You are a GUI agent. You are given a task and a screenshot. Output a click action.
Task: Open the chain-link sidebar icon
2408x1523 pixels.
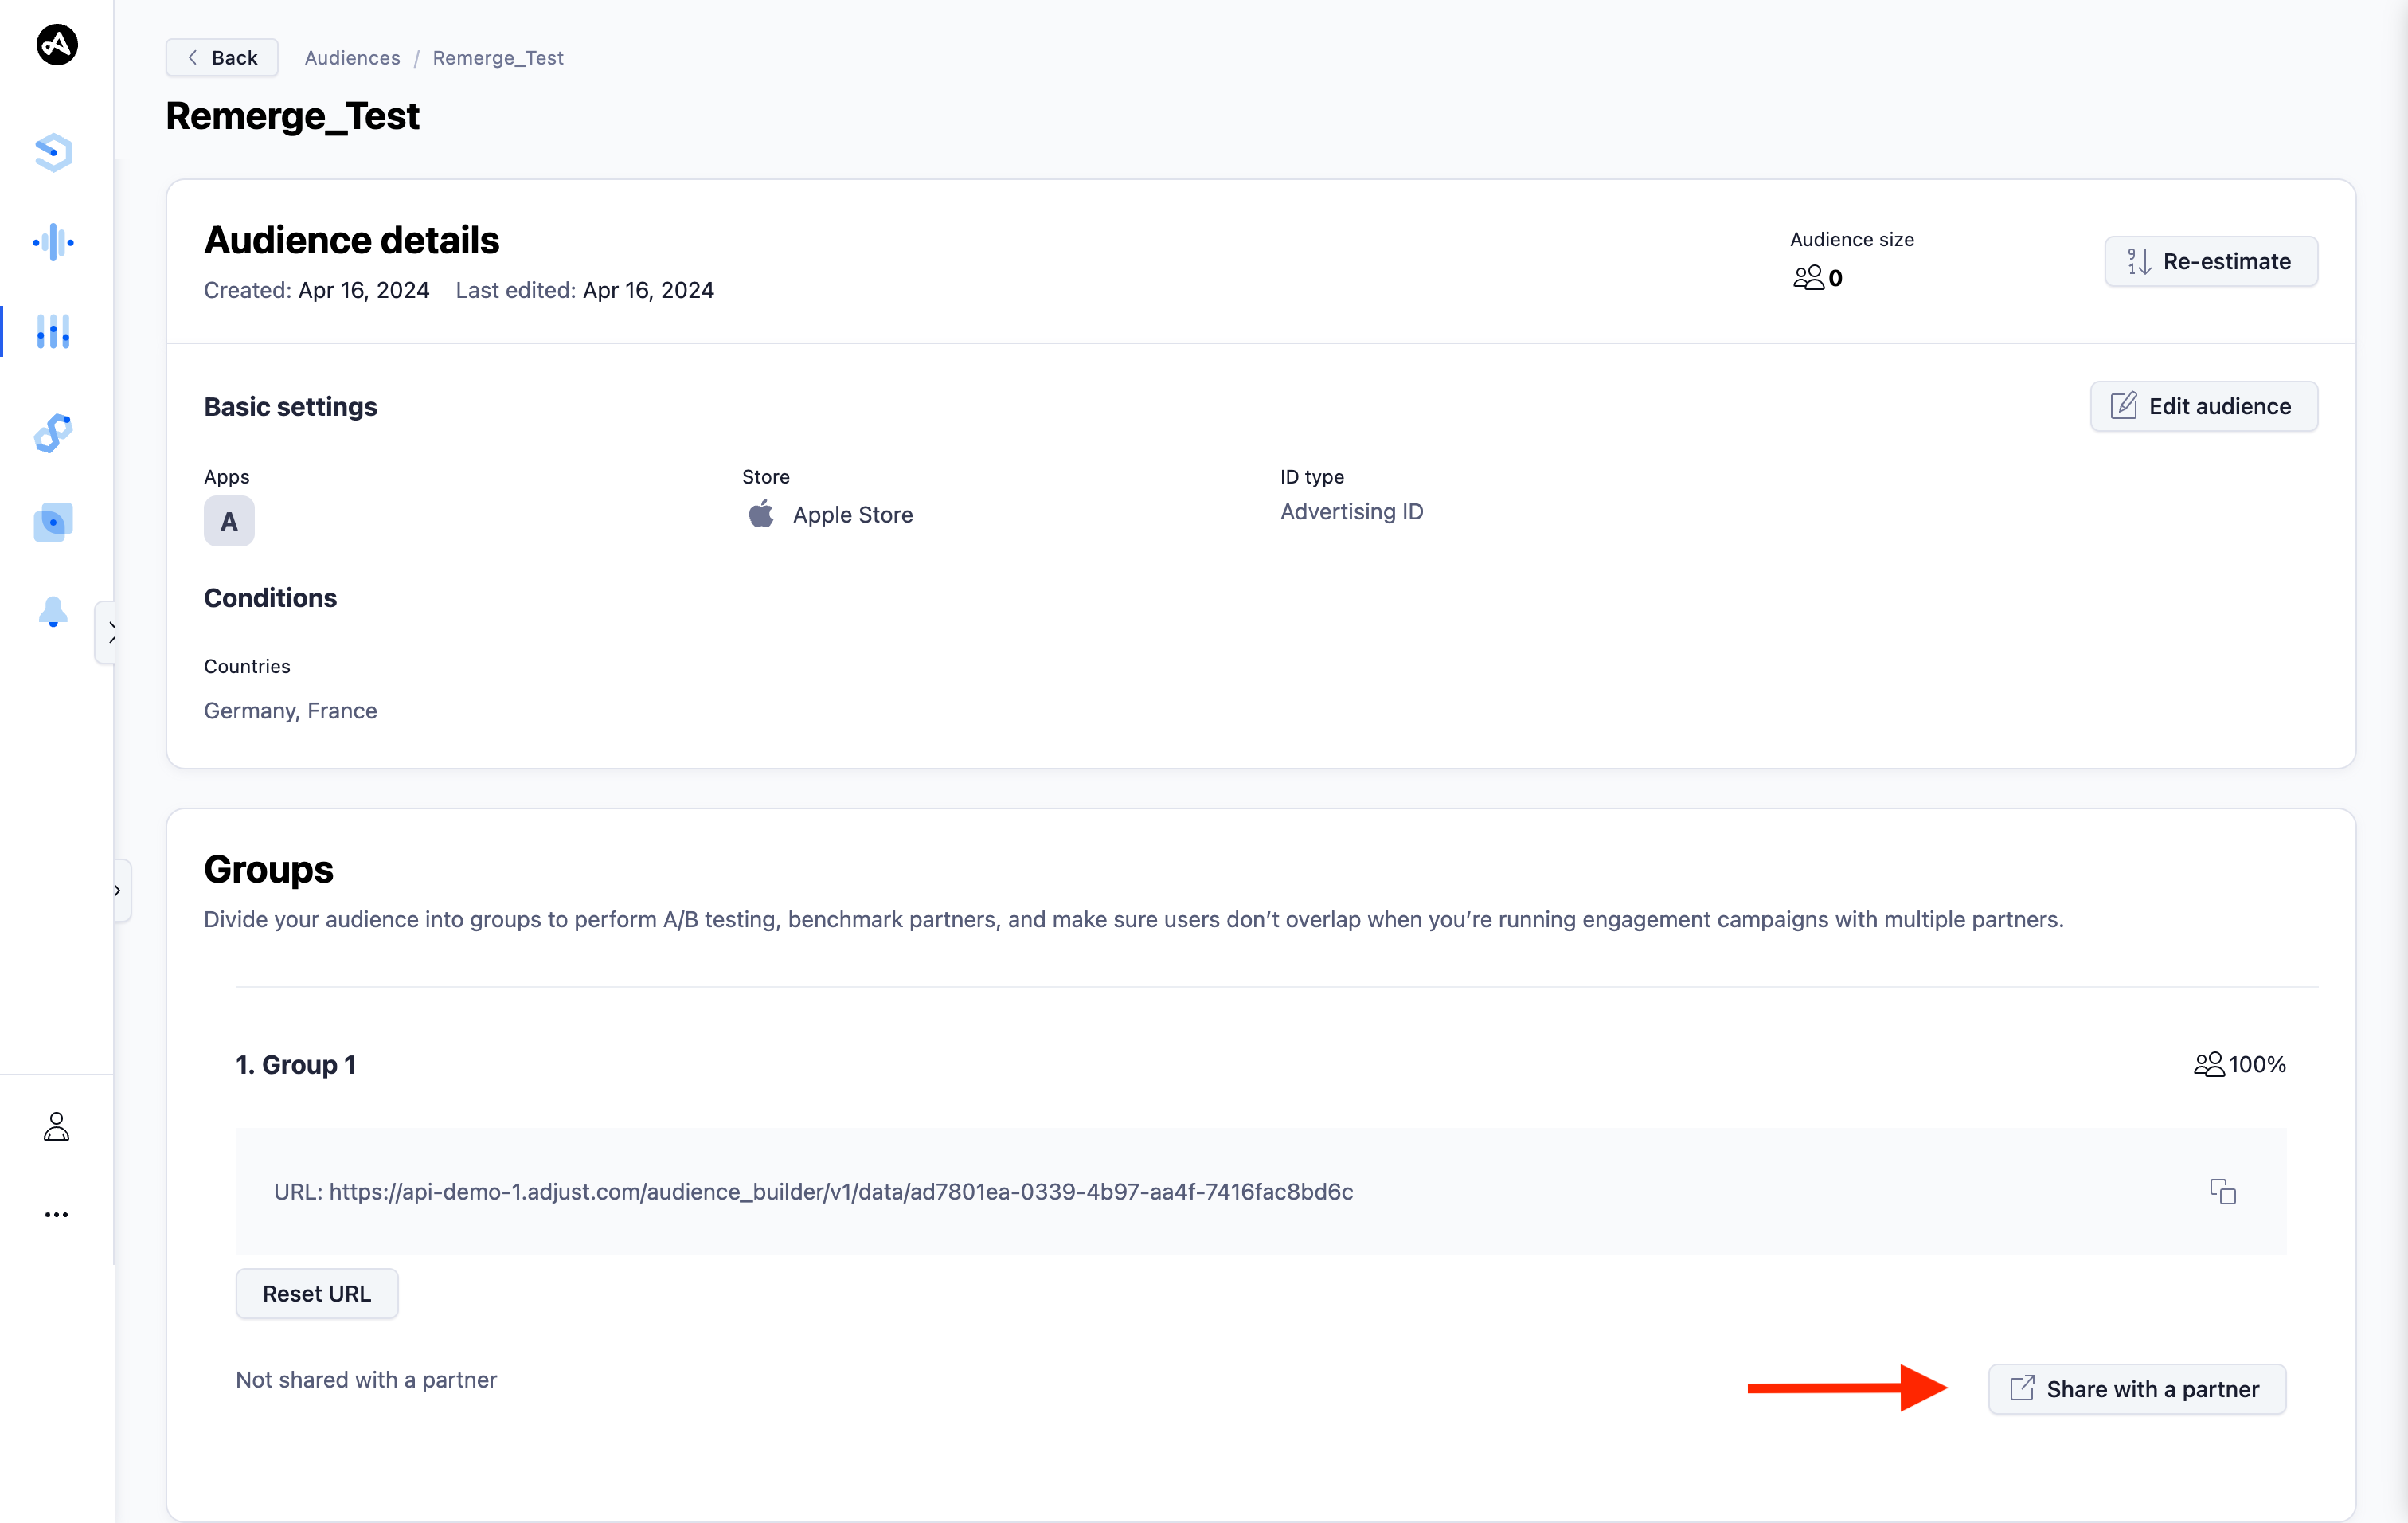pyautogui.click(x=53, y=432)
